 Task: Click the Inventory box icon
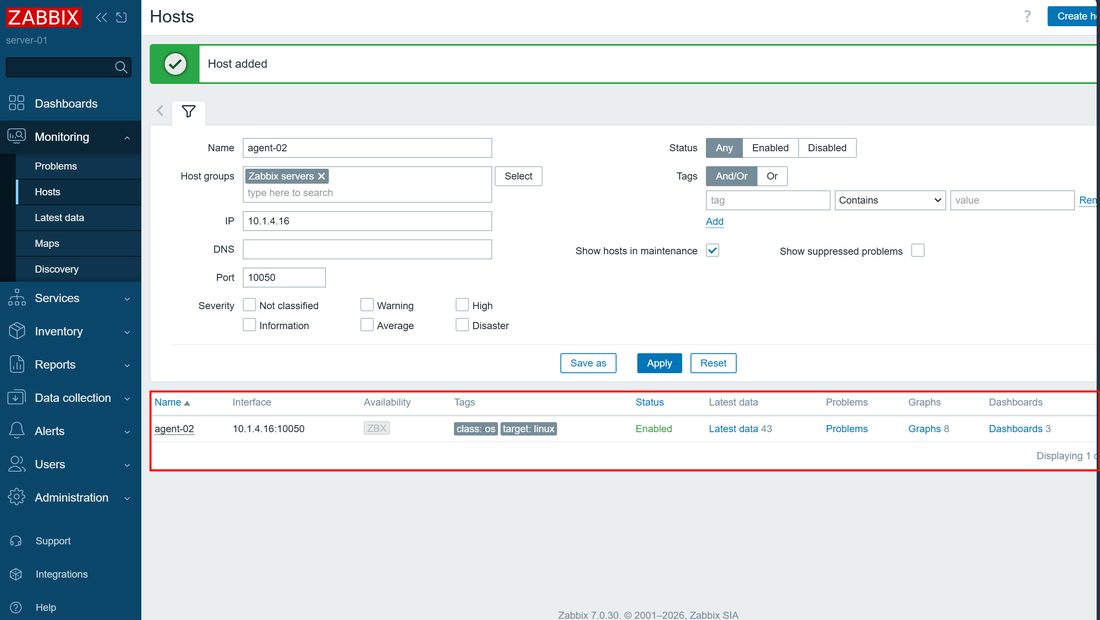[17, 331]
